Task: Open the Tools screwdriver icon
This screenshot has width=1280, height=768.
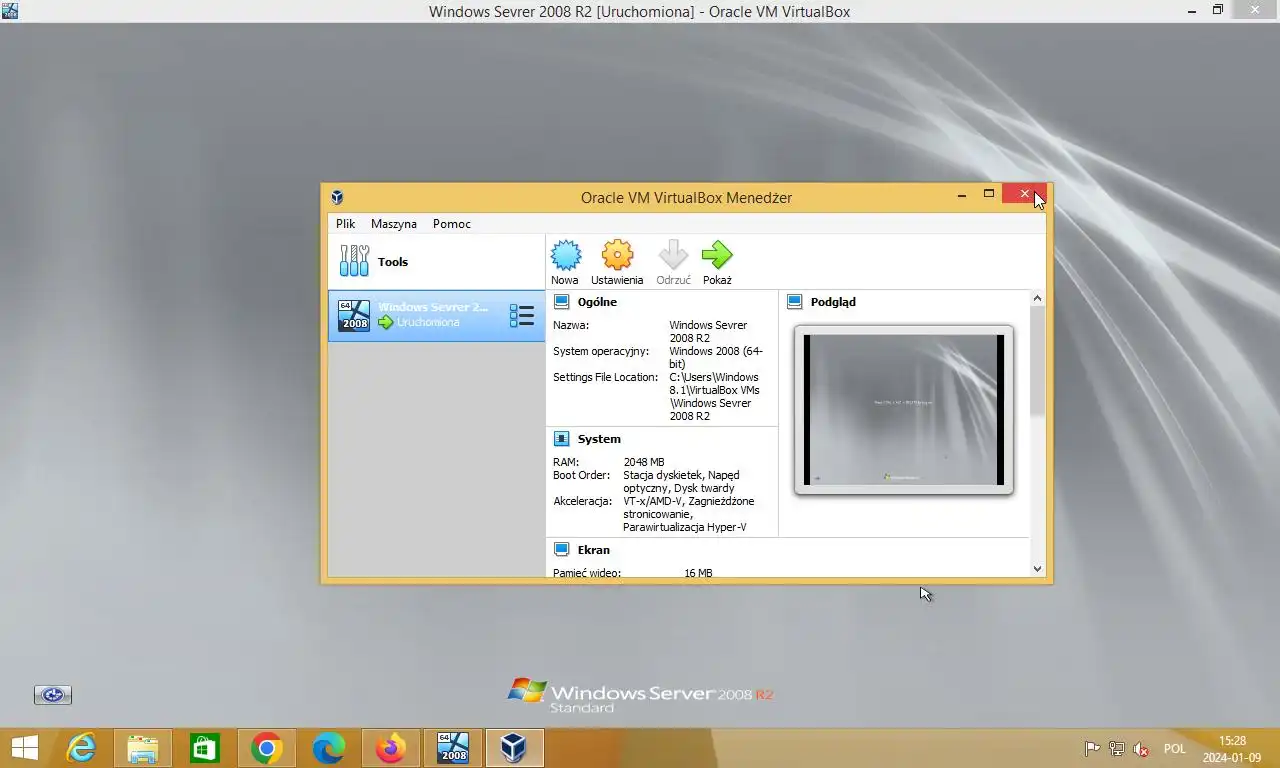Action: (354, 261)
